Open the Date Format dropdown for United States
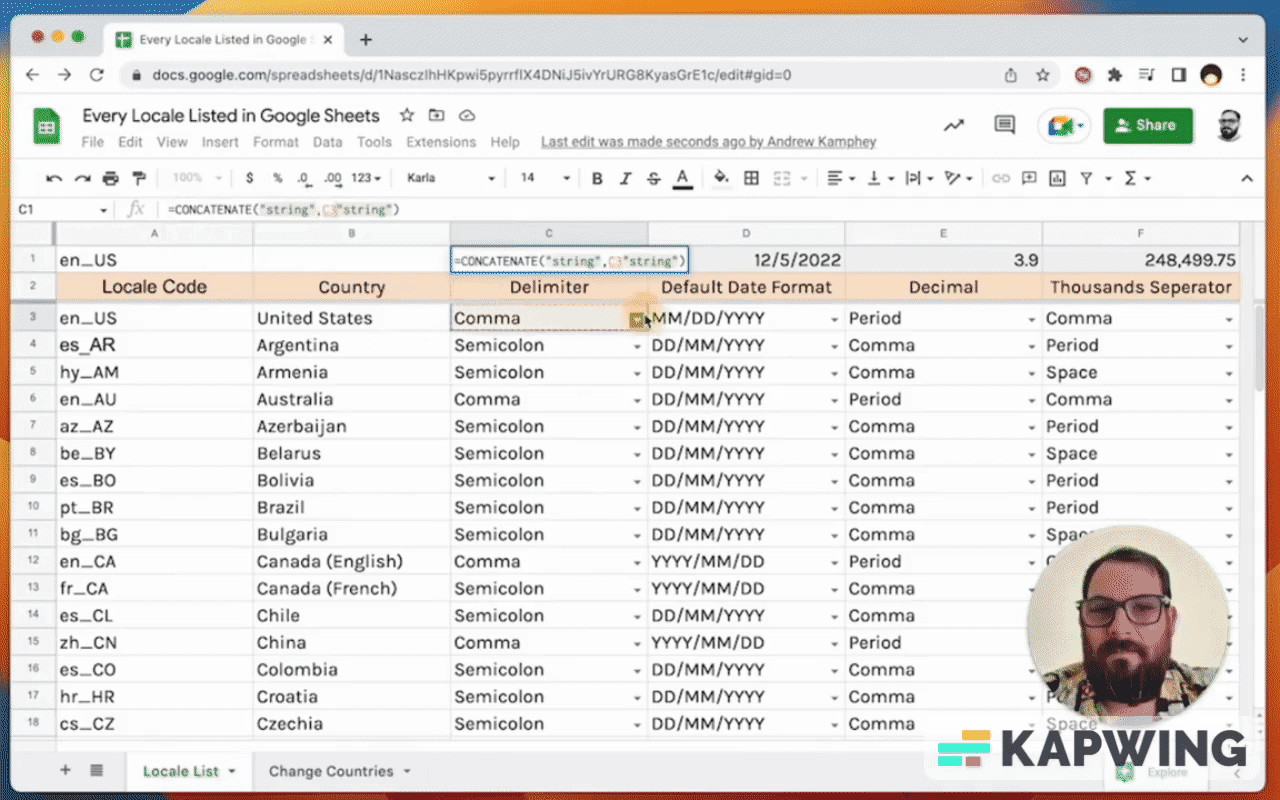The image size is (1280, 800). 835,319
